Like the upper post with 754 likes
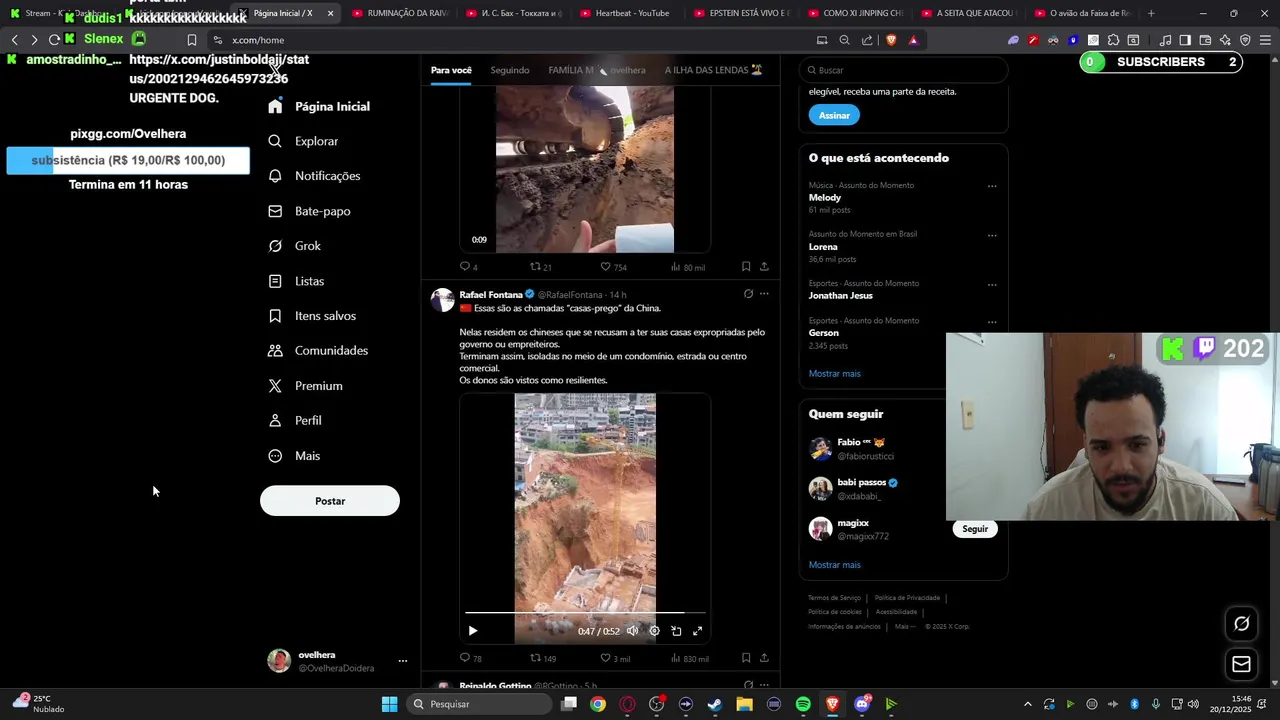This screenshot has height=720, width=1280. [613, 267]
